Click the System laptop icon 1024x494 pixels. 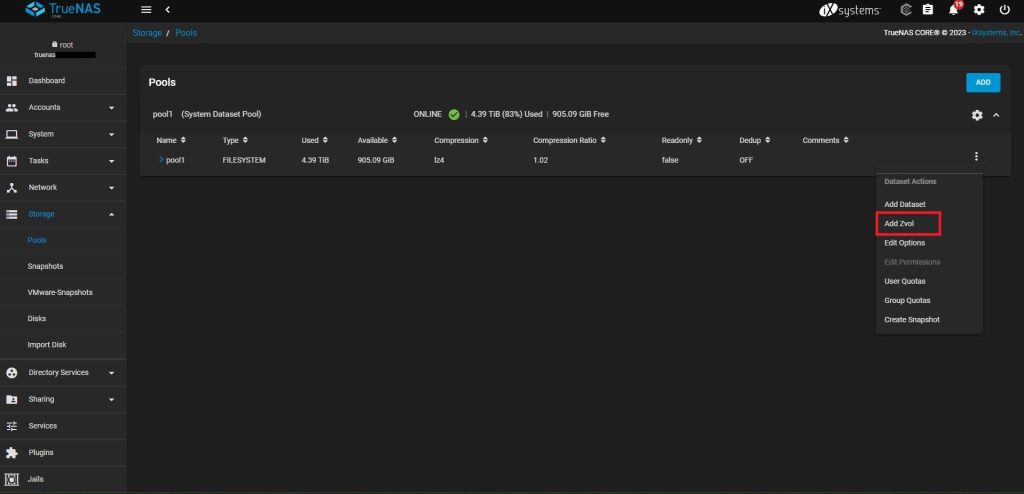12,135
